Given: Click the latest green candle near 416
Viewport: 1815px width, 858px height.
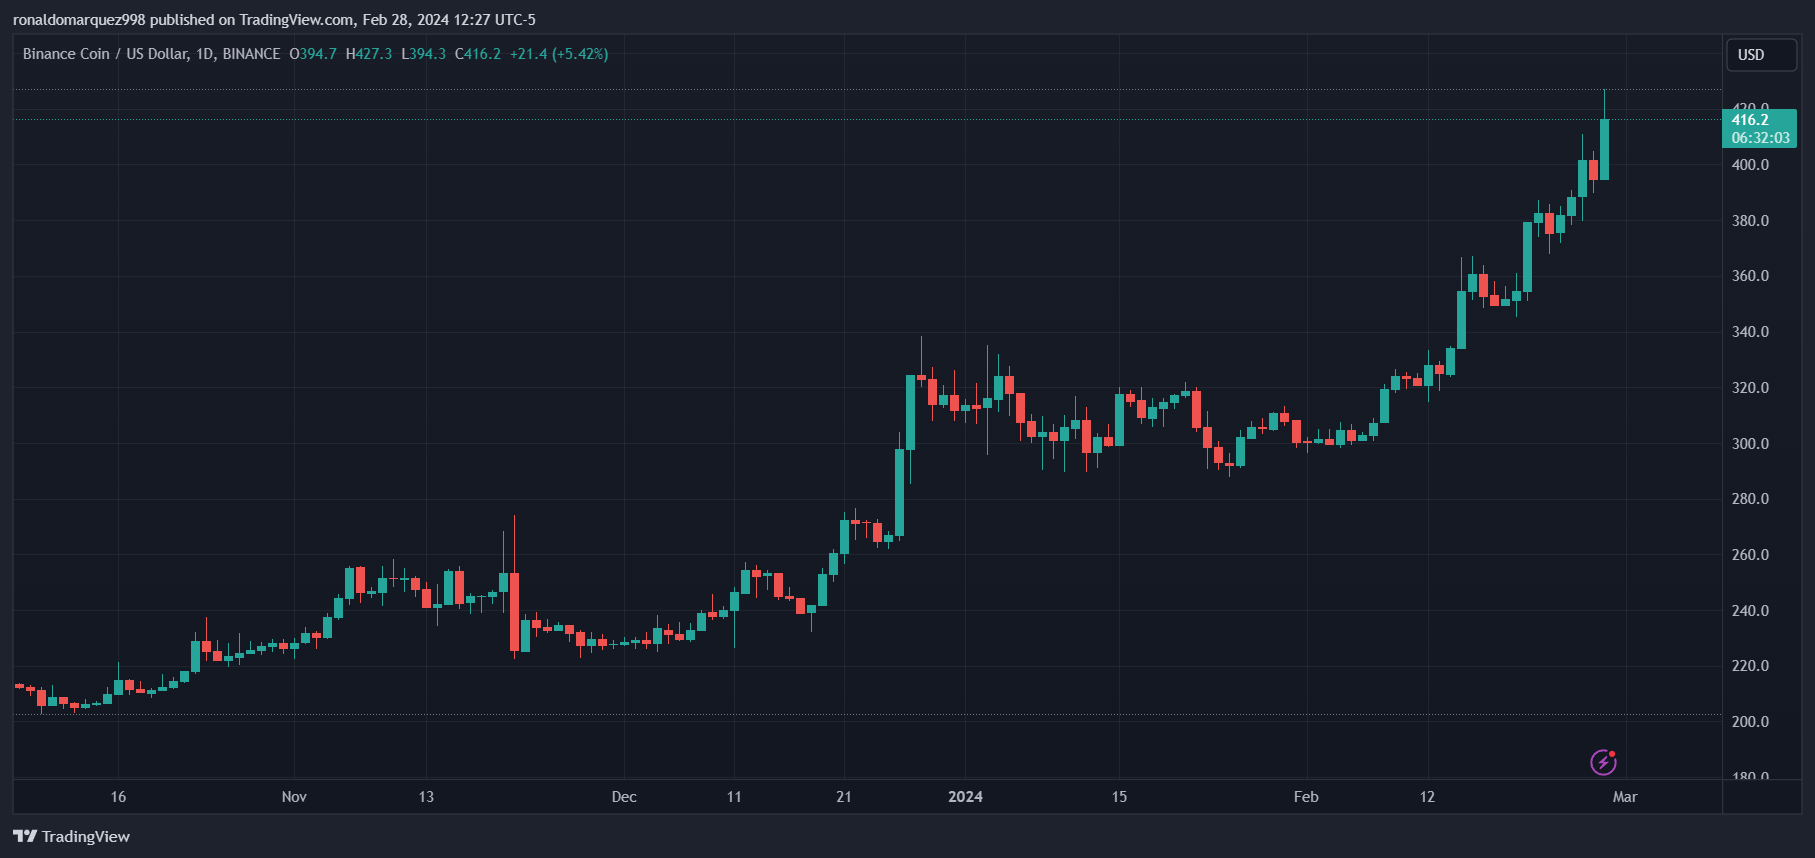Looking at the screenshot, I should tap(1604, 150).
